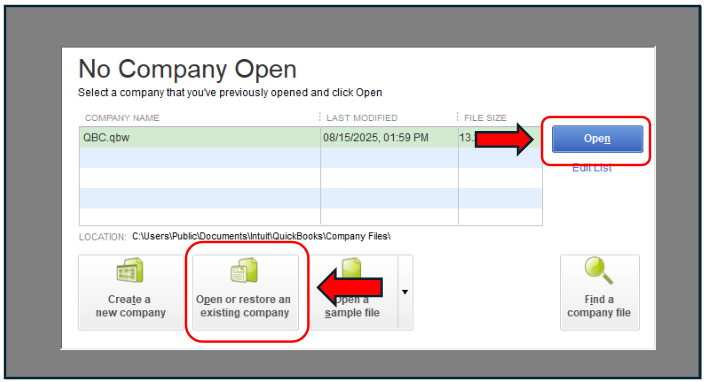Click the company files location path
Screen dimensions: 704x382
pyautogui.click(x=261, y=236)
